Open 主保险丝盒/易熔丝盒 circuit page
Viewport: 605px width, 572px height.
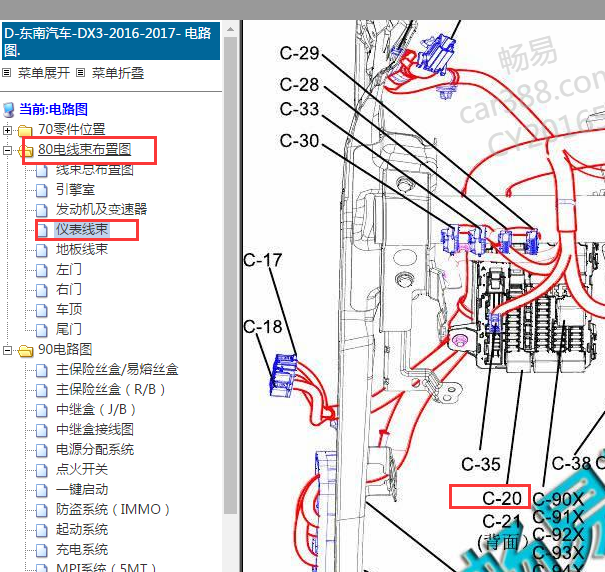point(117,369)
